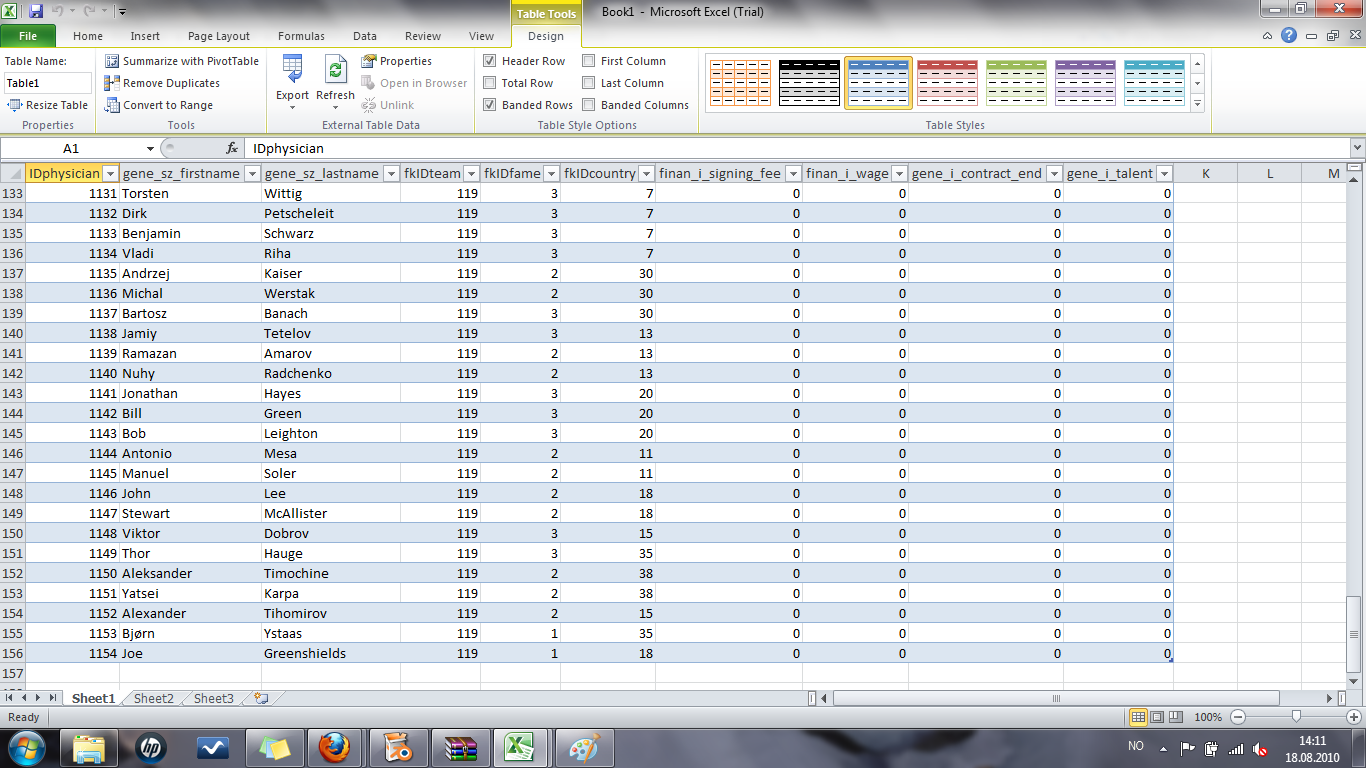1366x768 pixels.
Task: Switch to Sheet2 worksheet tab
Action: [154, 699]
